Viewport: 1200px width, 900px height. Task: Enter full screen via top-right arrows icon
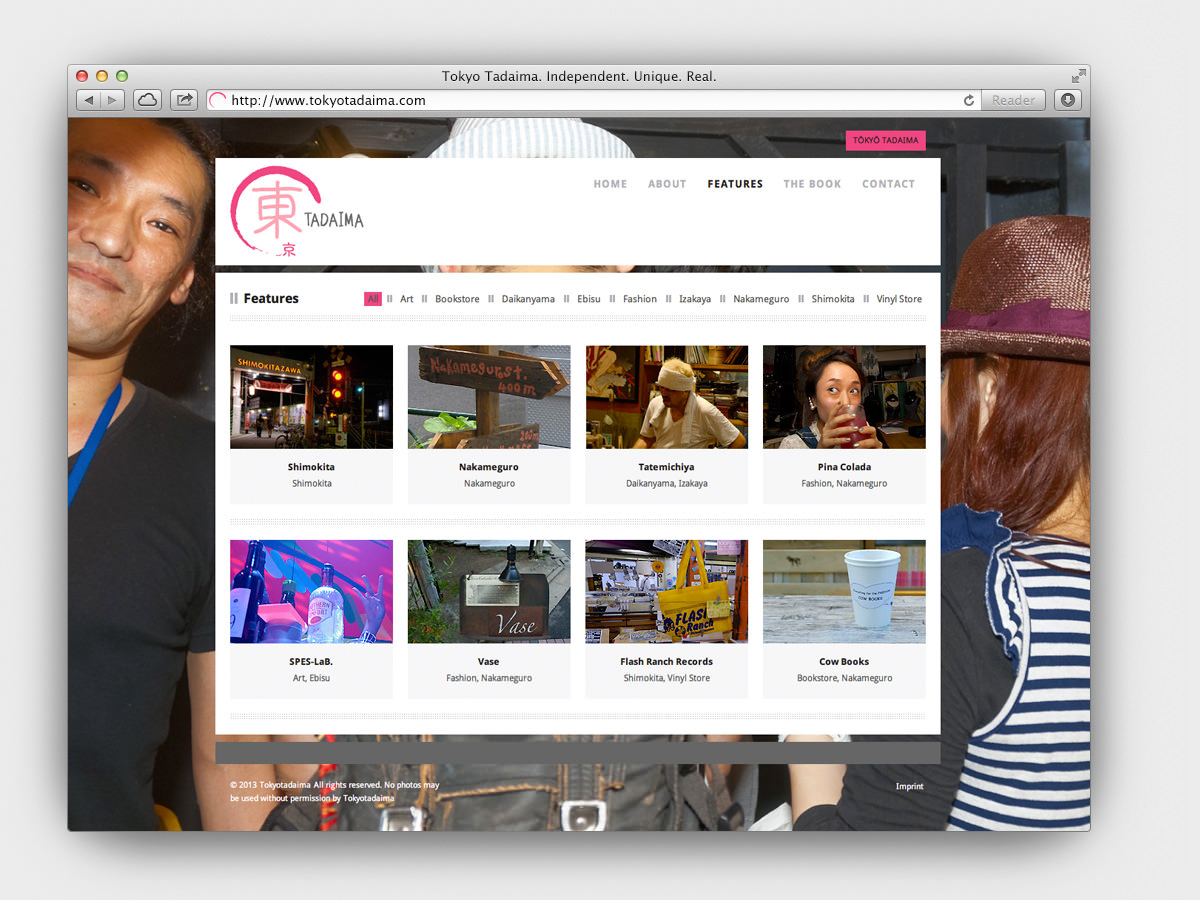[1078, 76]
